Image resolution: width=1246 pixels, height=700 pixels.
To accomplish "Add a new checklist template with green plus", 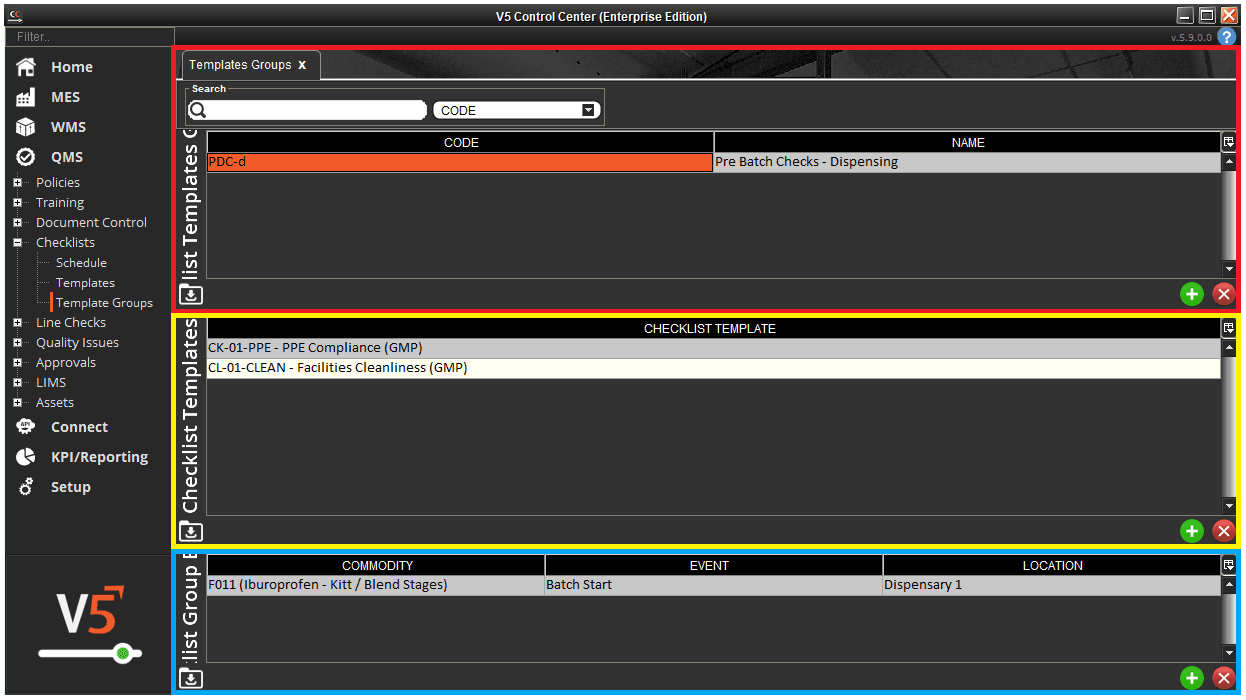I will click(1191, 531).
